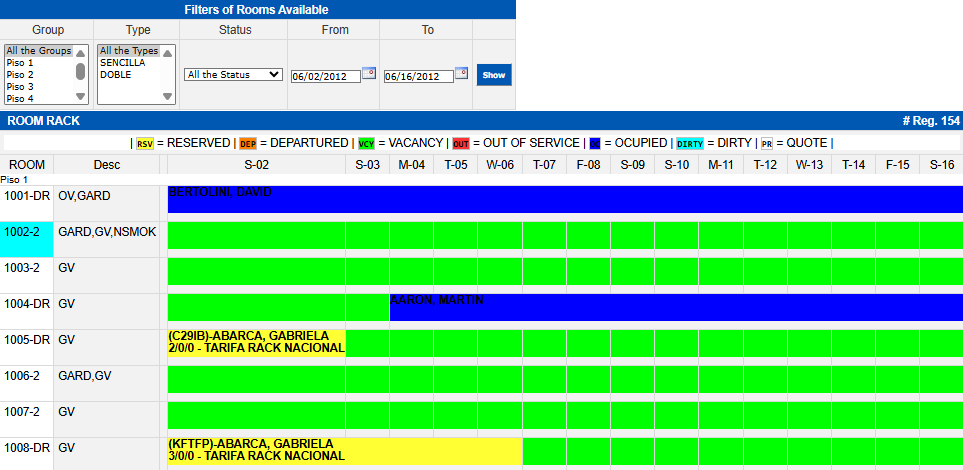
Task: Click the green VCY legend icon
Action: (x=366, y=144)
